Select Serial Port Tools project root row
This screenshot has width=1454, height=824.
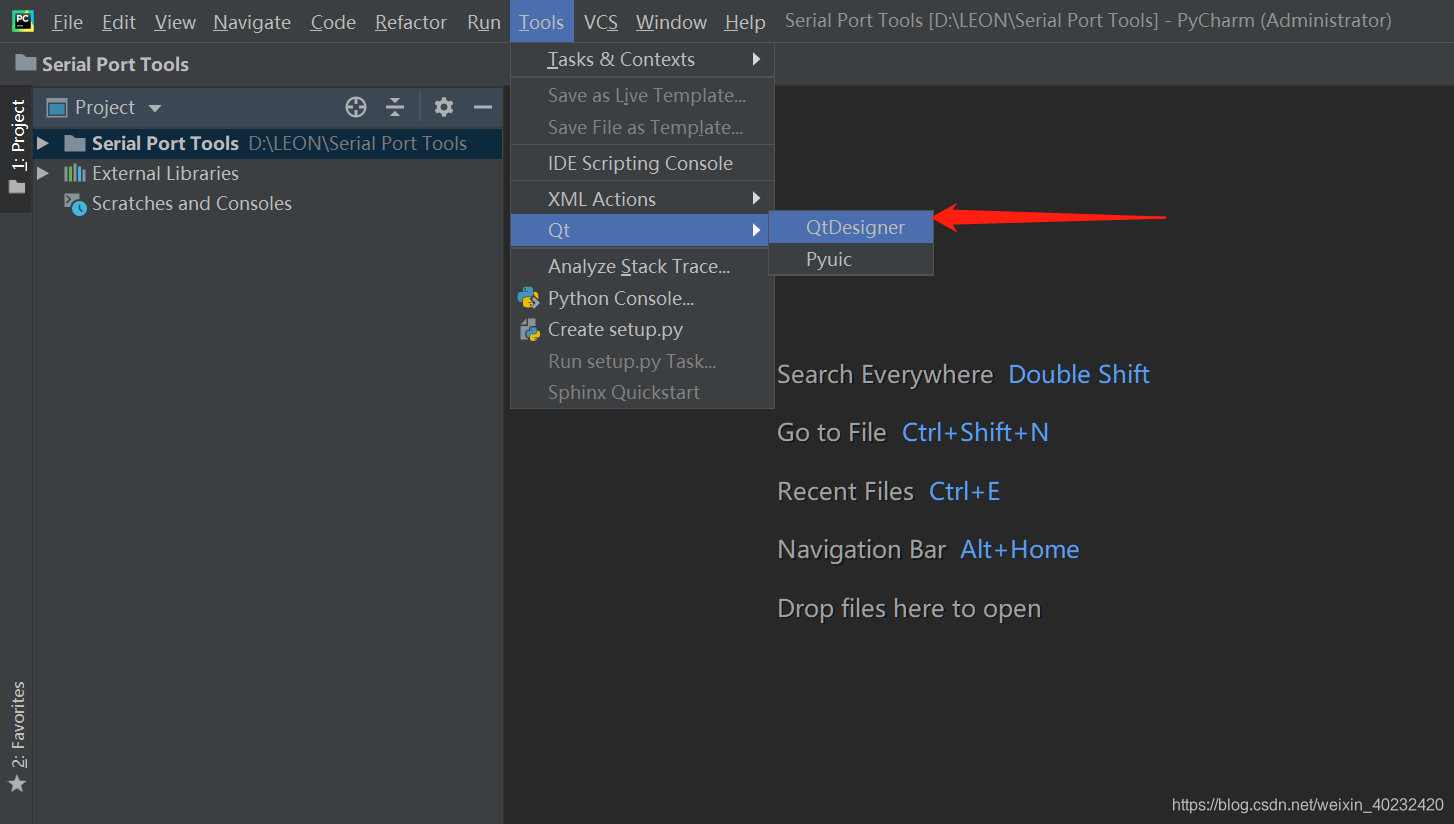[x=267, y=143]
